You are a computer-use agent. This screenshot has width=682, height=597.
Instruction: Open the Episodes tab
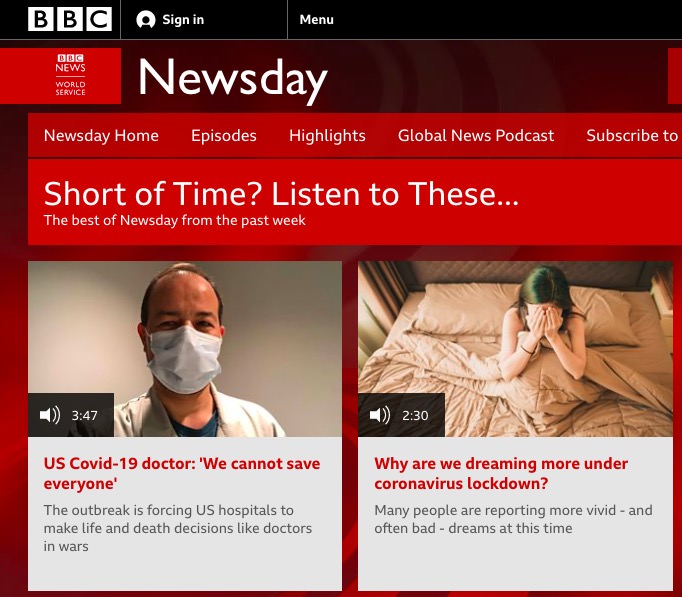(x=224, y=136)
